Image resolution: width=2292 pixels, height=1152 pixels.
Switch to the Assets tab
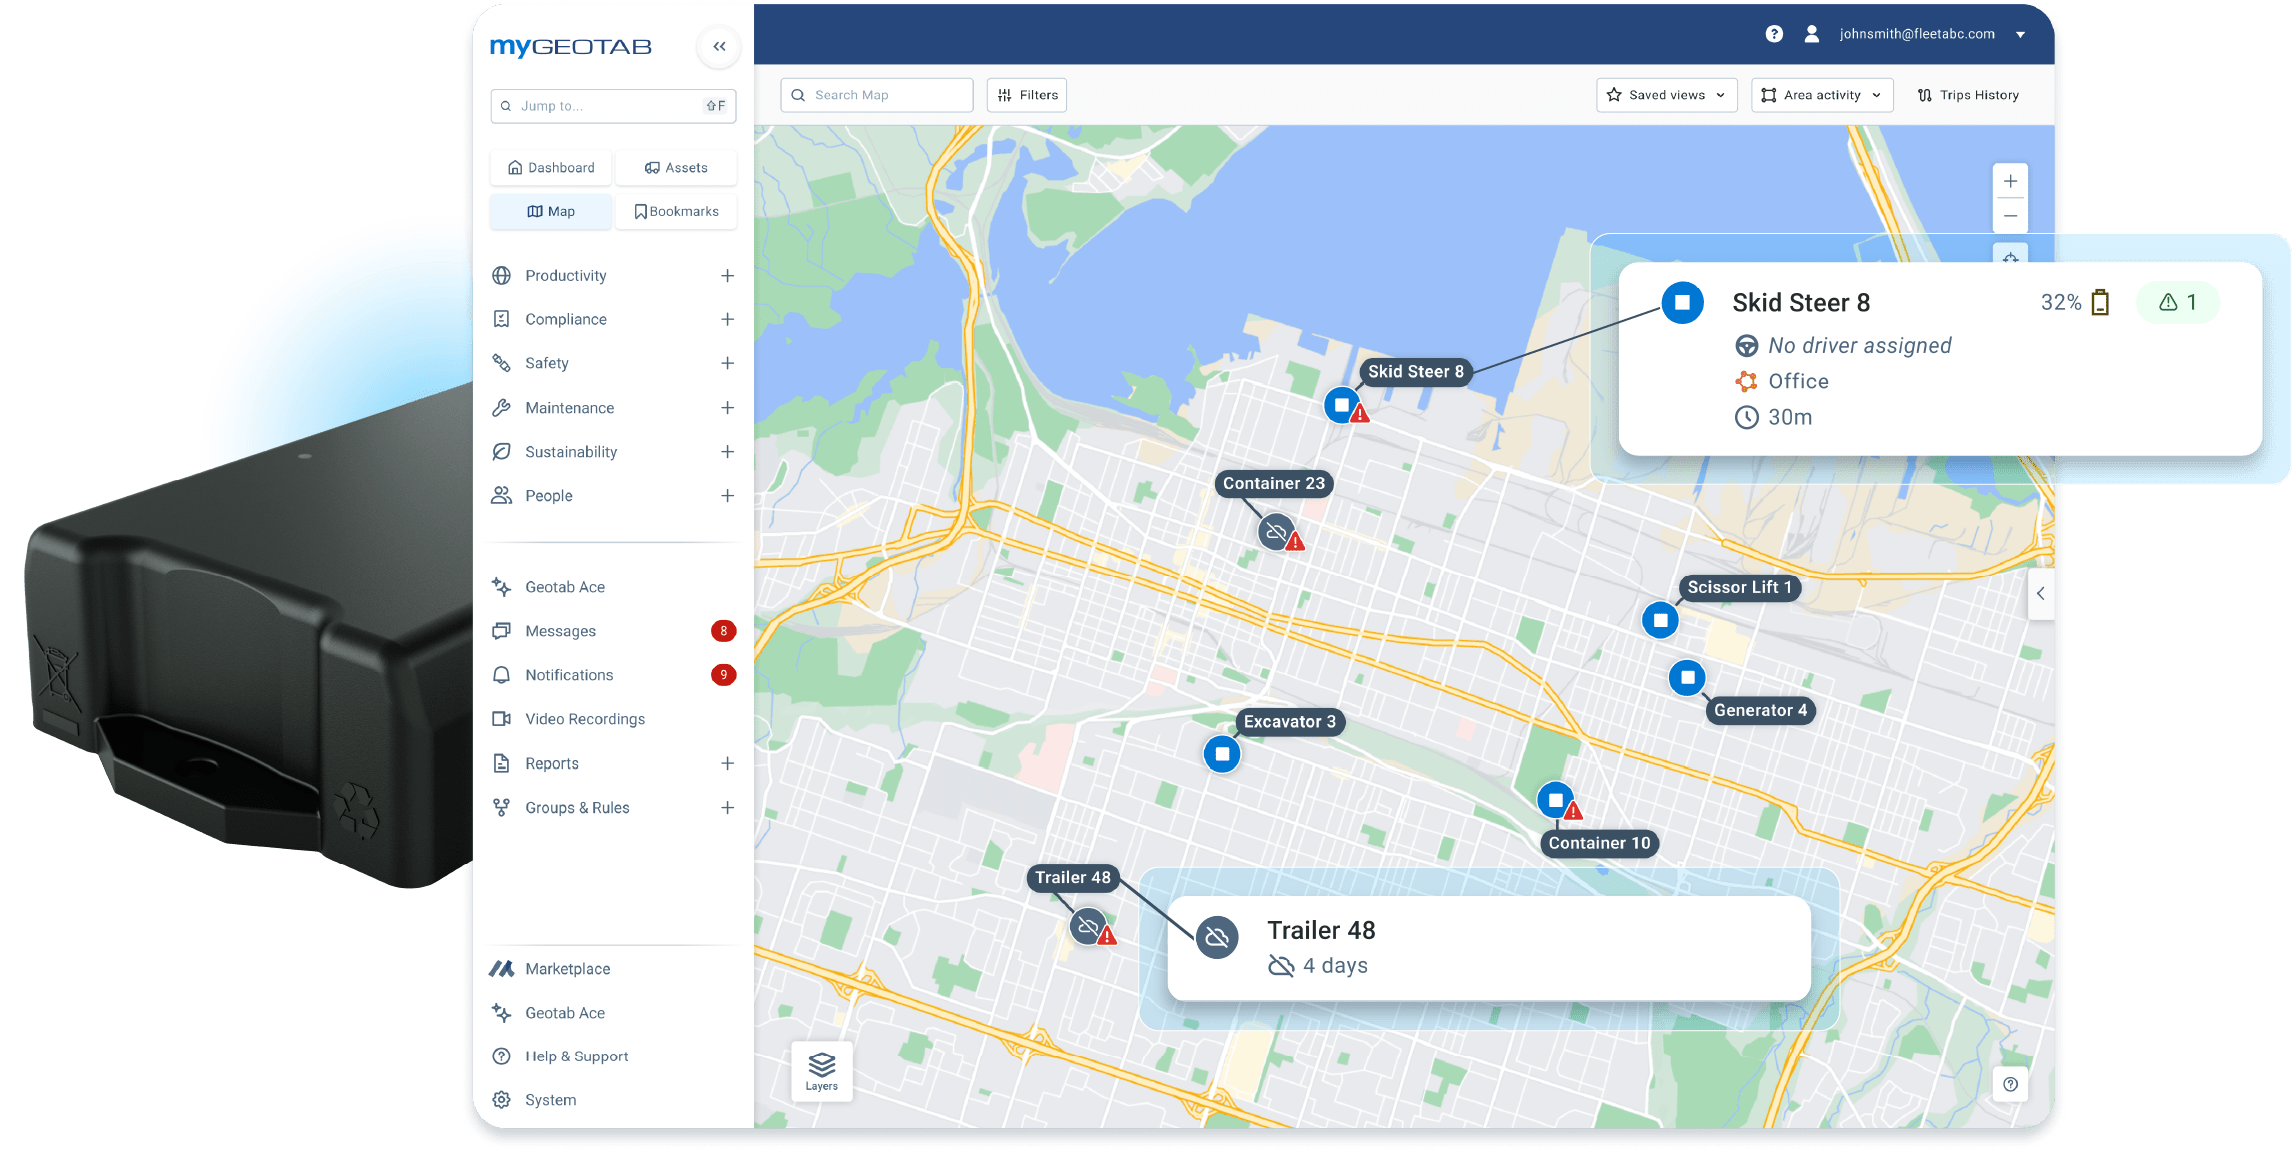pyautogui.click(x=676, y=167)
